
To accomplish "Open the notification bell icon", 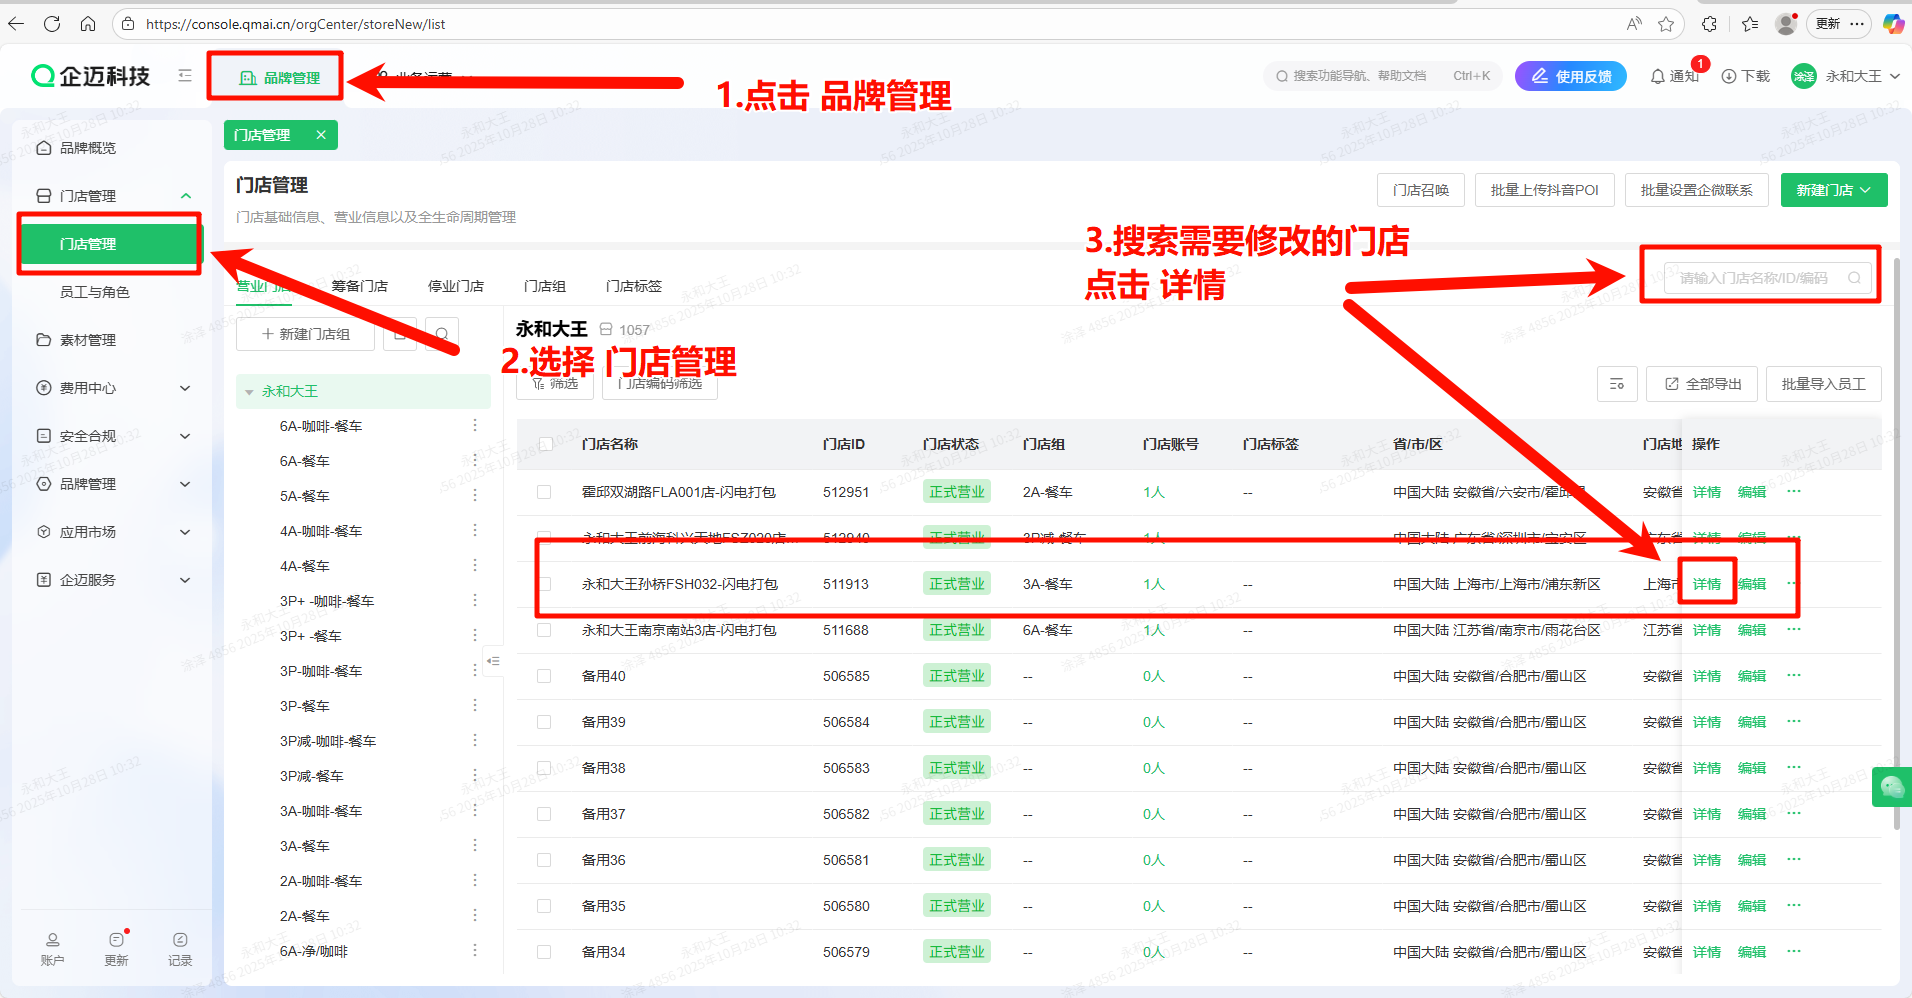I will [x=1658, y=76].
